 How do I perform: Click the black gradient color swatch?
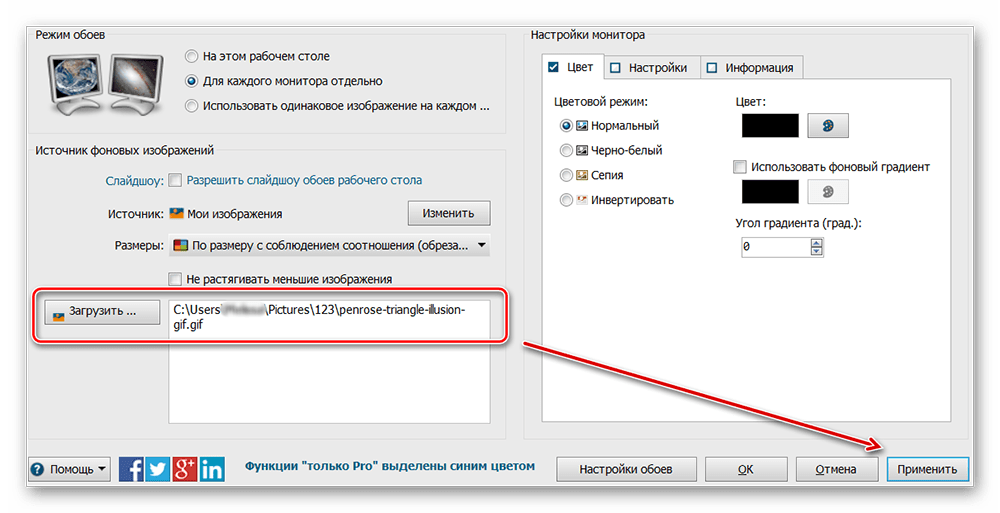coord(770,191)
